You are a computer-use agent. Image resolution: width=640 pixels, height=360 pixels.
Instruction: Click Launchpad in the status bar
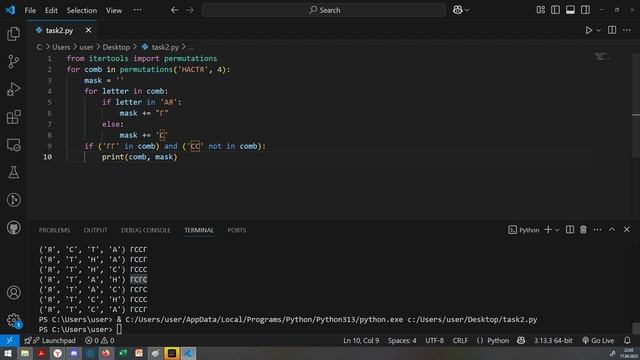point(50,340)
